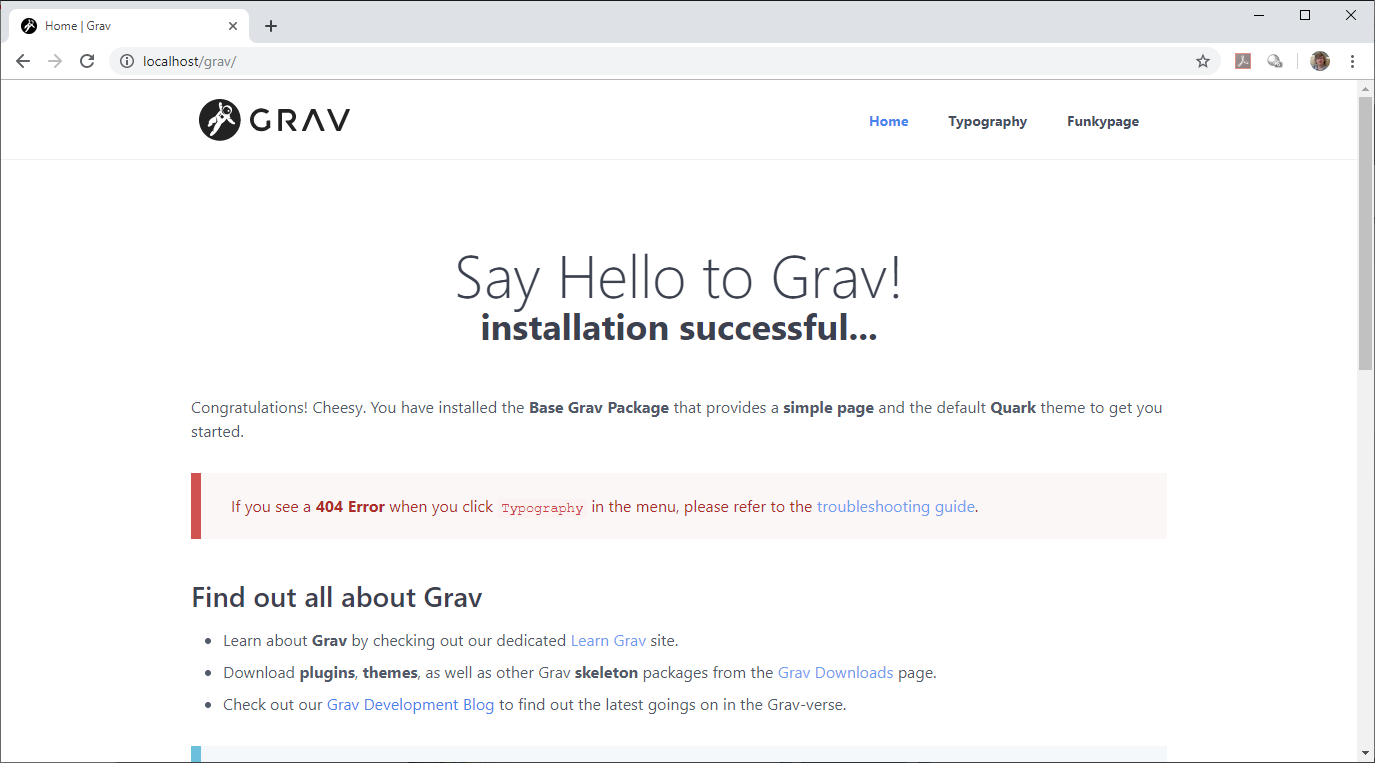Open the Chrome profile avatar

coord(1320,61)
